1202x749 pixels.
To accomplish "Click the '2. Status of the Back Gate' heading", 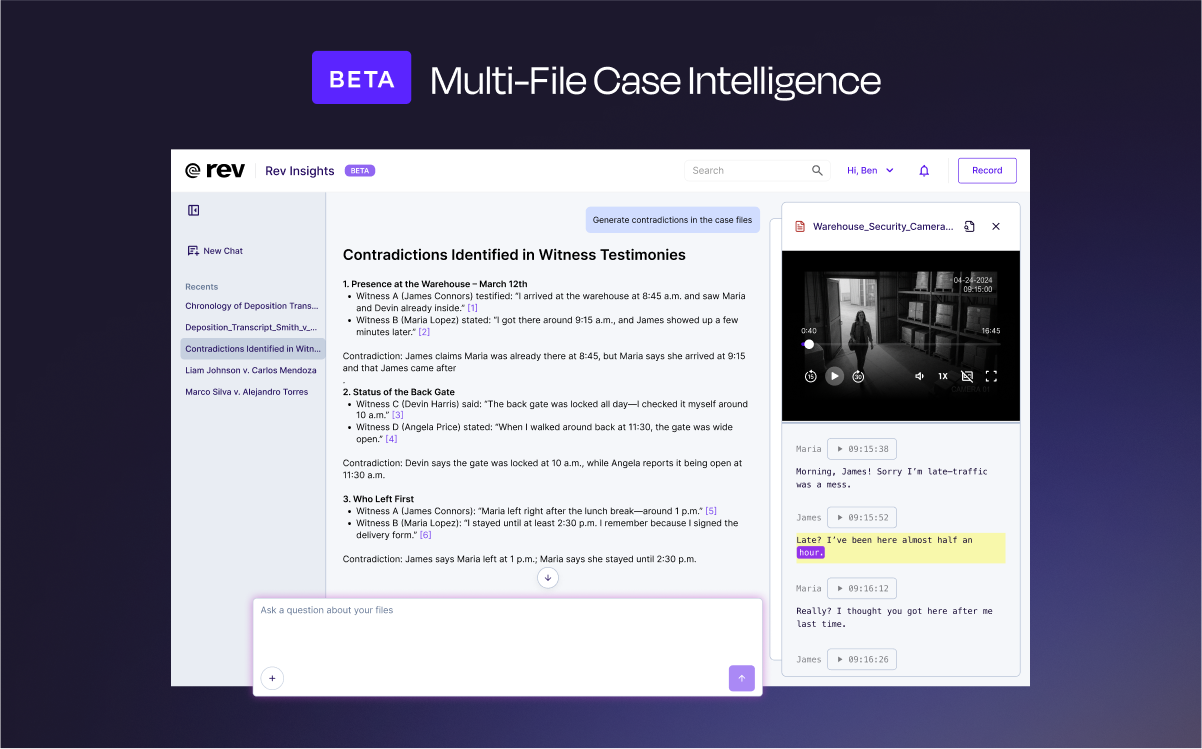I will pyautogui.click(x=399, y=392).
